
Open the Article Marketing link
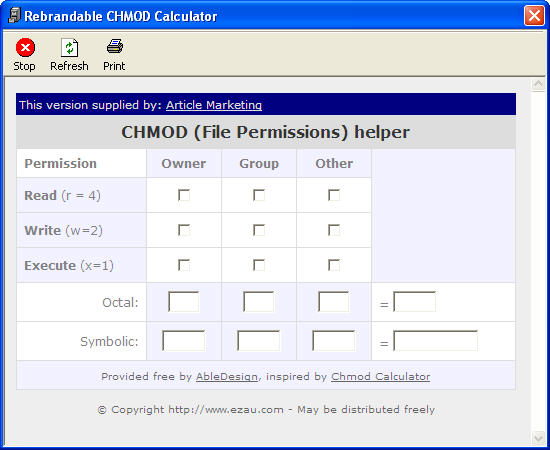pyautogui.click(x=214, y=105)
